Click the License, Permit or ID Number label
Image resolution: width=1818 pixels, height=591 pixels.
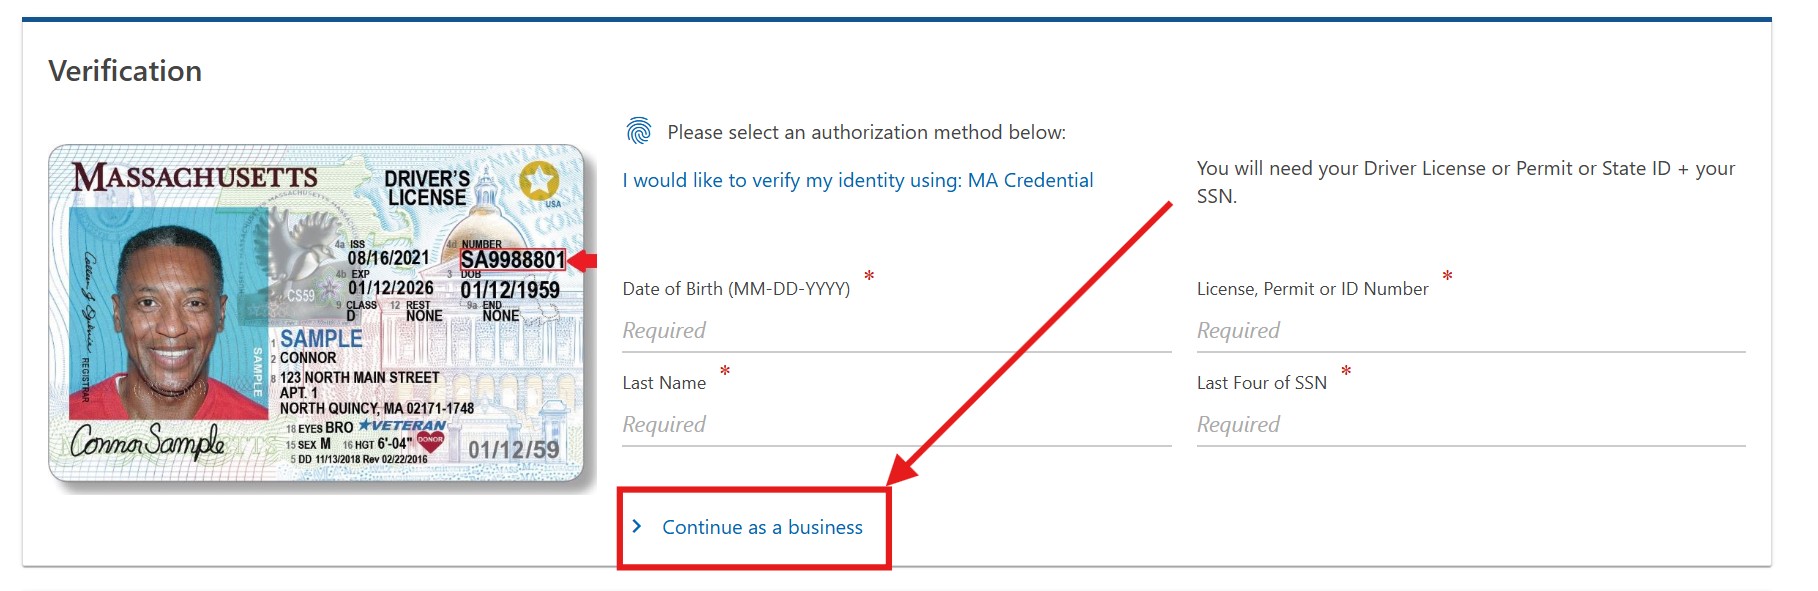[1312, 289]
